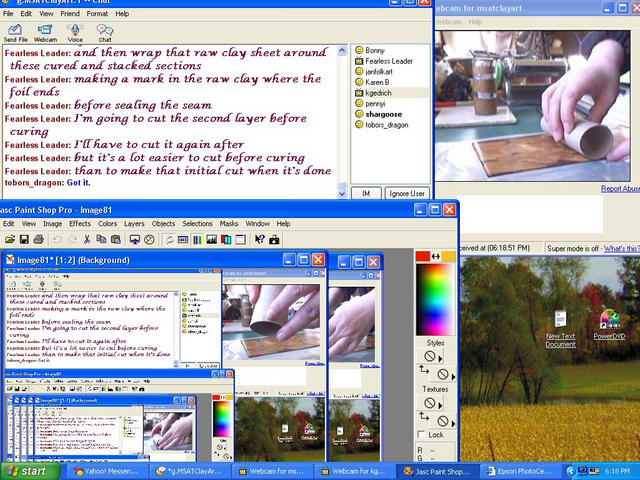This screenshot has width=640, height=480.
Task: Click the Ignore User button
Action: (x=407, y=193)
